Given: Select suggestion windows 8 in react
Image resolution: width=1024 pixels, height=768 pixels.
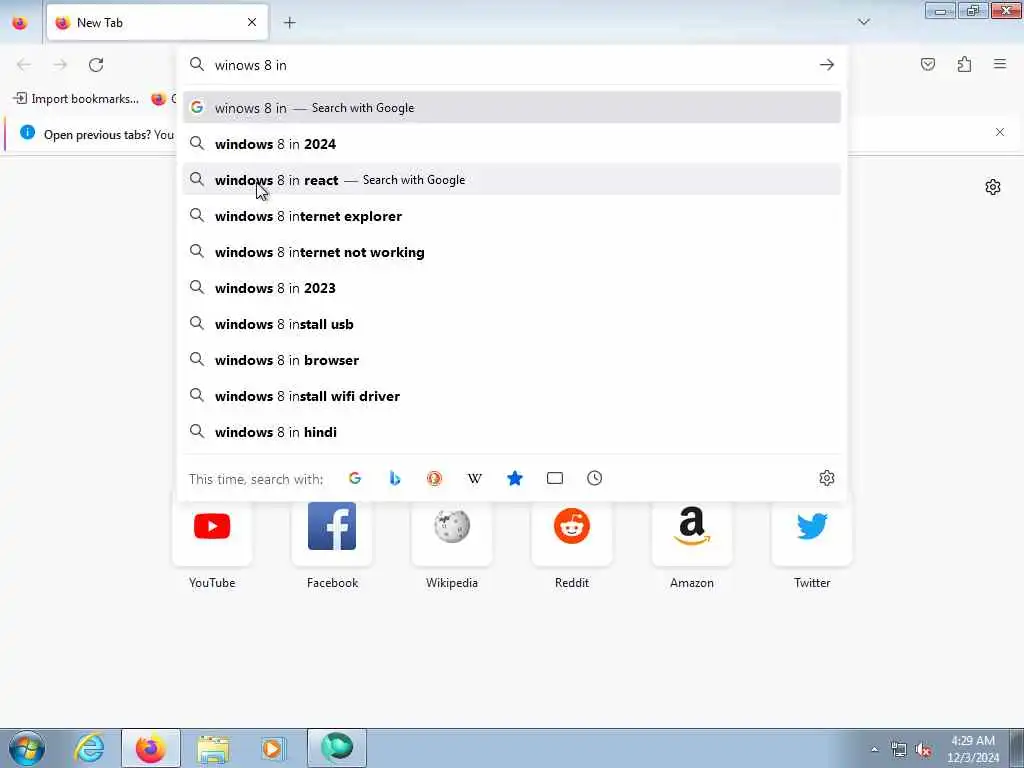Looking at the screenshot, I should point(511,180).
